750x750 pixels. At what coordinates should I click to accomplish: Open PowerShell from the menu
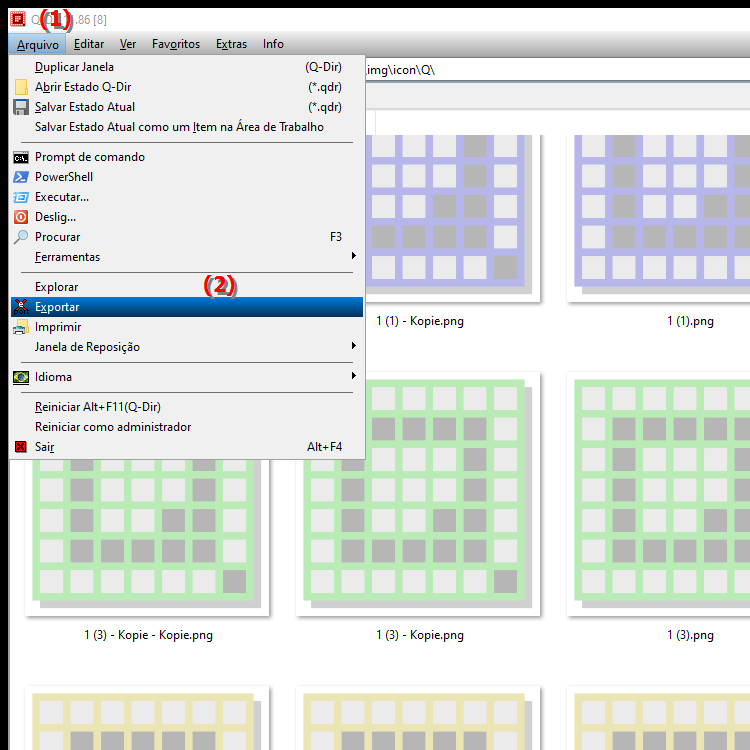pyautogui.click(x=187, y=177)
